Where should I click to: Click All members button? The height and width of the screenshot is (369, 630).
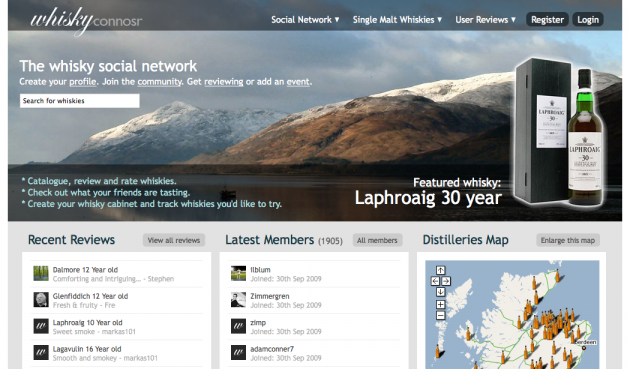(x=377, y=240)
